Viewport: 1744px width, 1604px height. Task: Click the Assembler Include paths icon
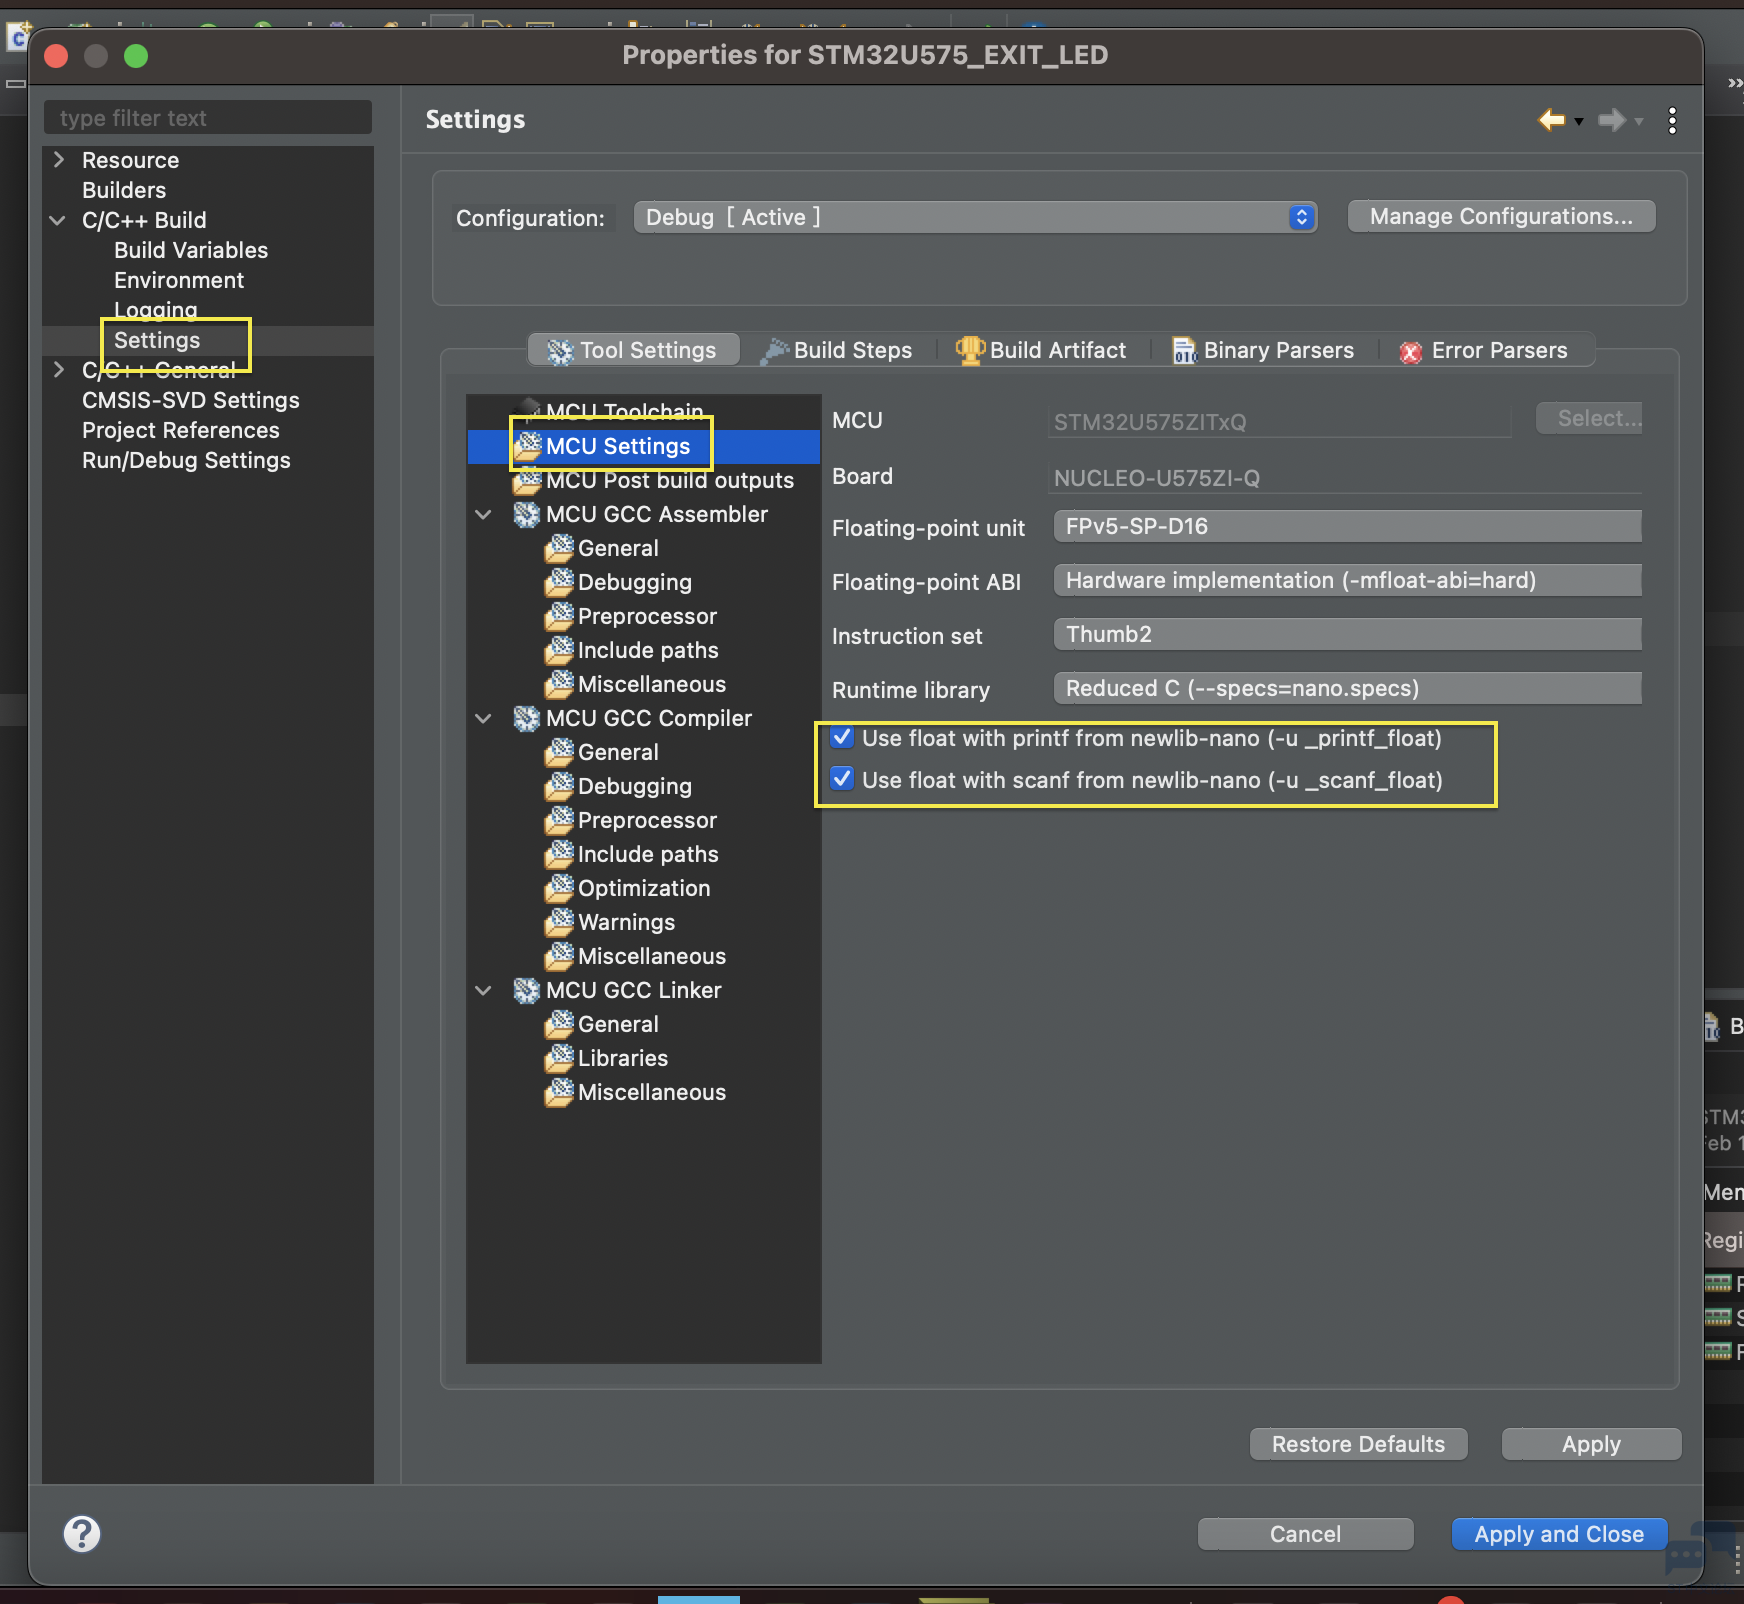559,651
